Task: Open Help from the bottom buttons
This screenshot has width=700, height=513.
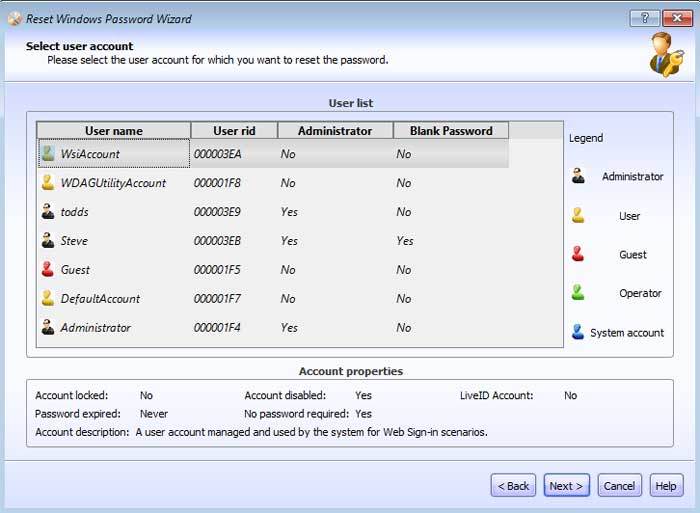Action: (666, 485)
